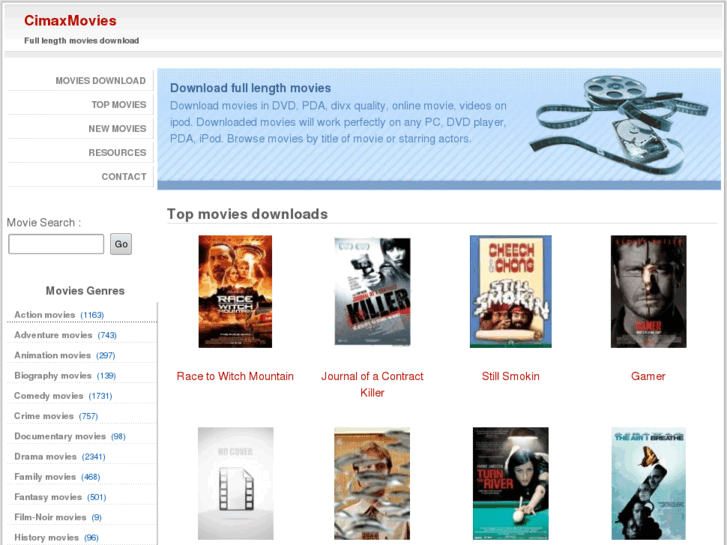The height and width of the screenshot is (545, 727).
Task: Click the Full length movies download tagline
Action: pos(82,41)
